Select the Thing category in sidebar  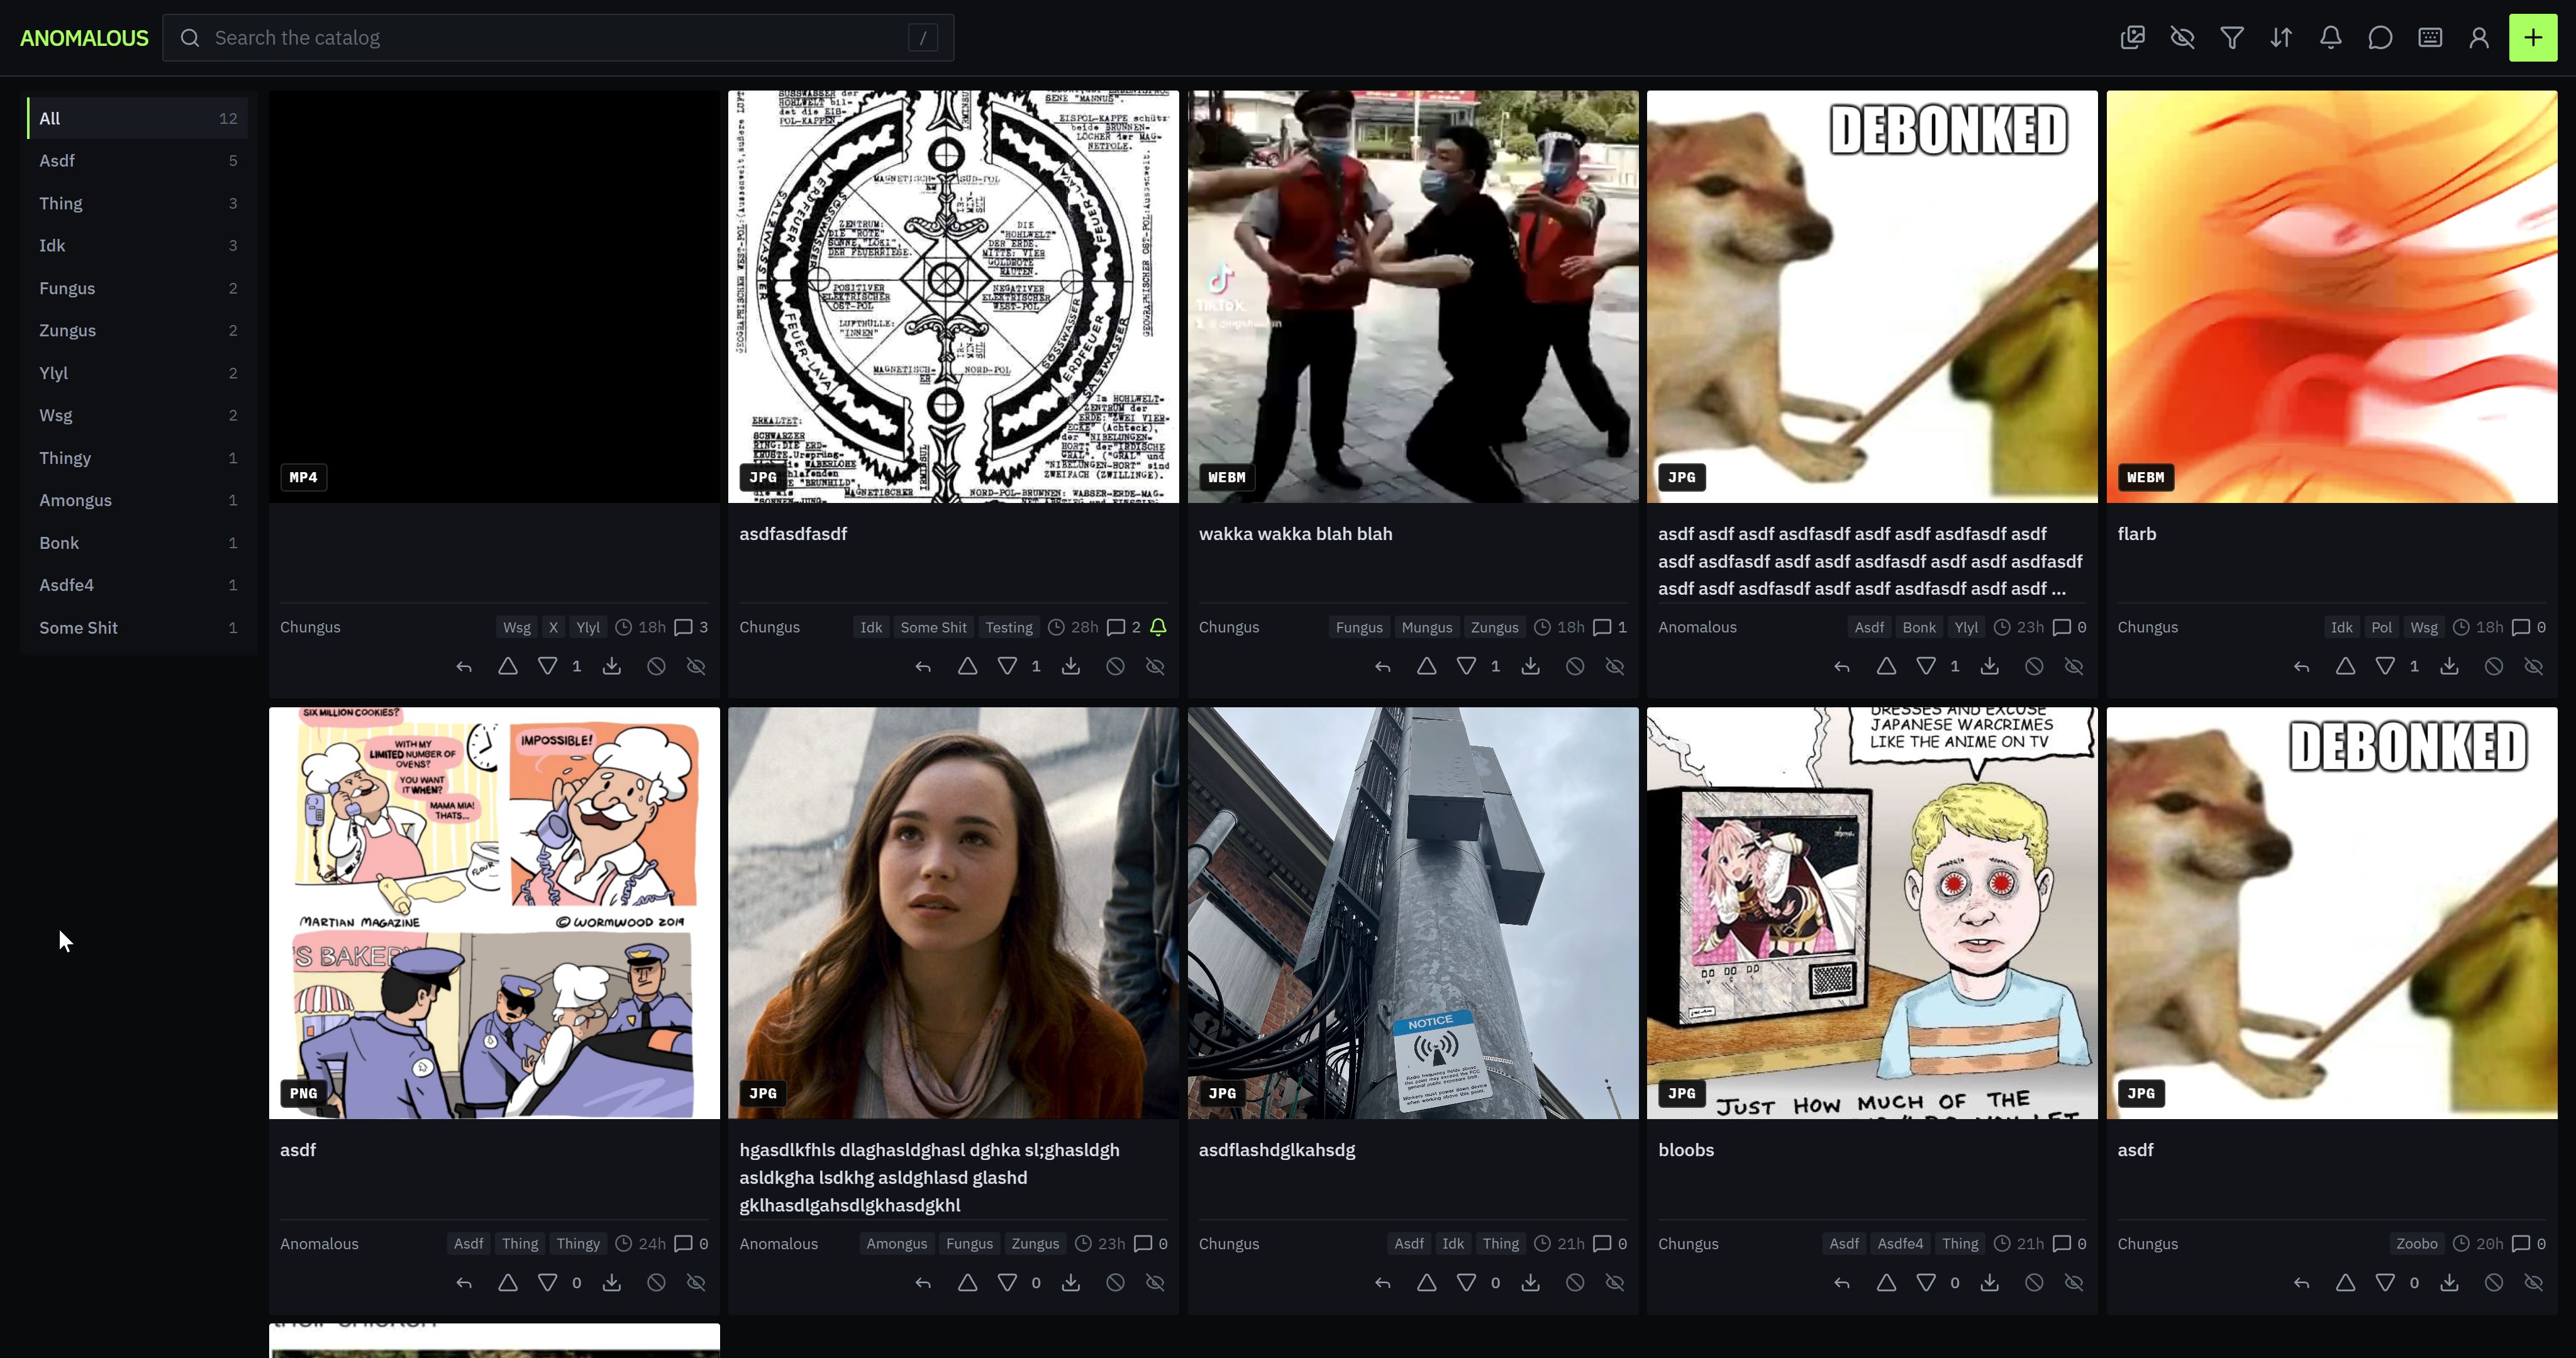138,203
